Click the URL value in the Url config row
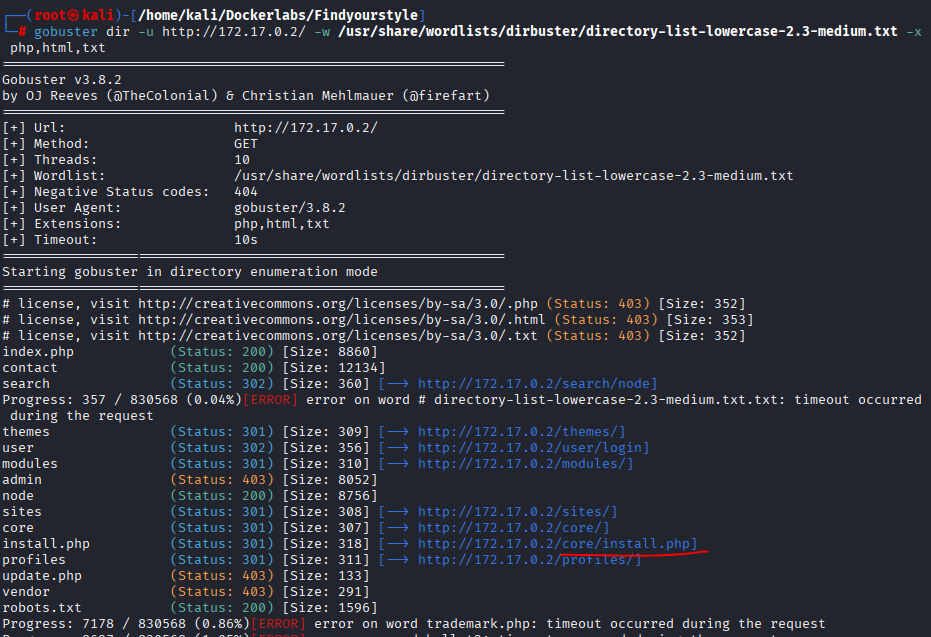Screen dimensions: 931x637 [x=306, y=128]
